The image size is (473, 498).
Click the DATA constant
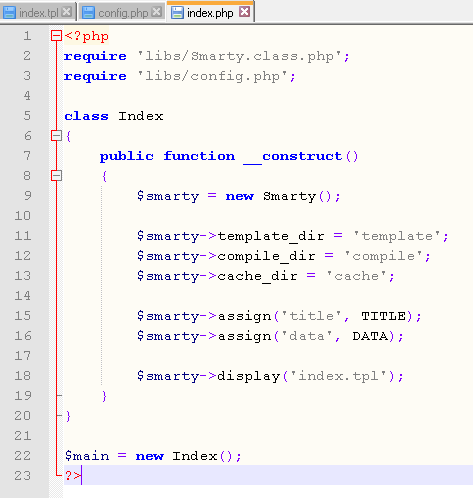[370, 336]
